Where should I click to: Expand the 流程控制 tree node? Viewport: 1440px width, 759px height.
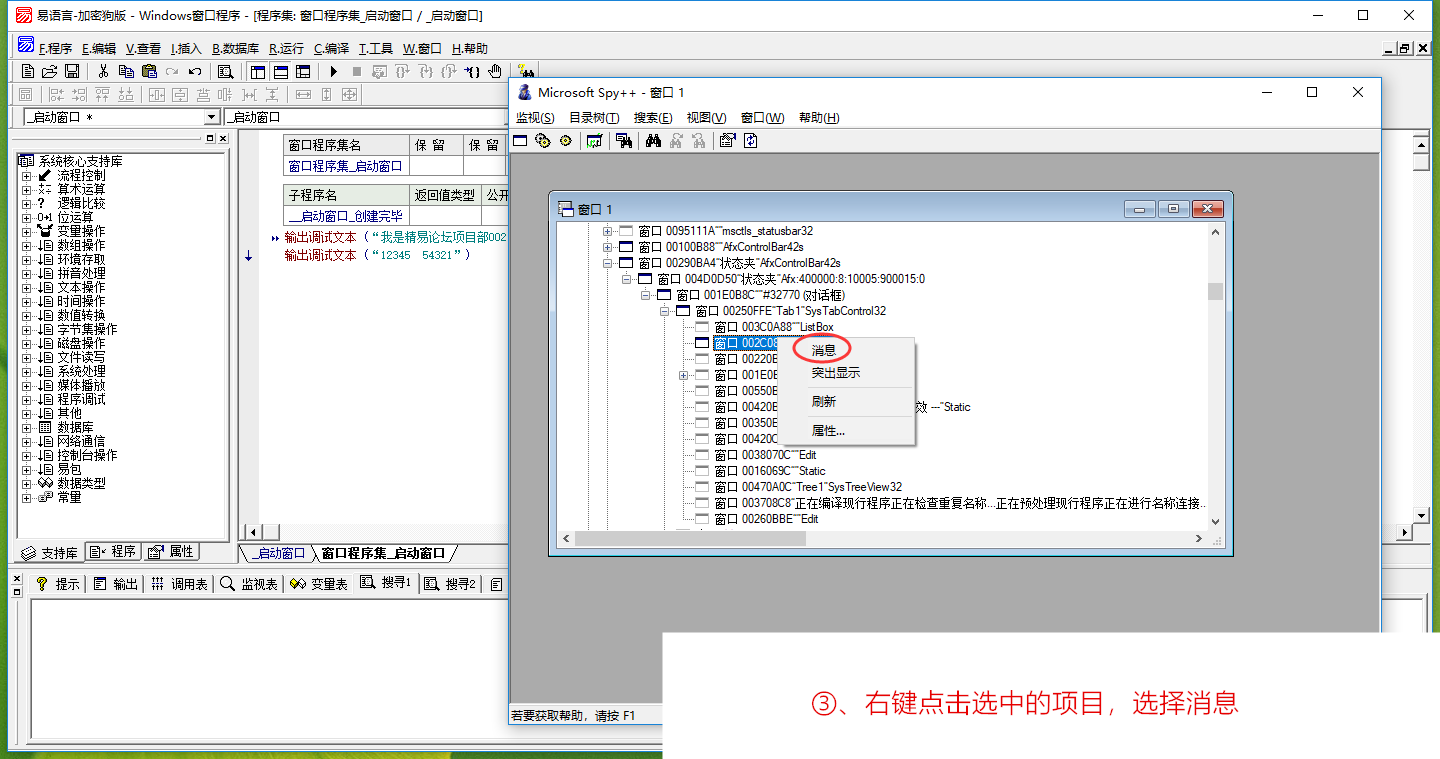(27, 175)
